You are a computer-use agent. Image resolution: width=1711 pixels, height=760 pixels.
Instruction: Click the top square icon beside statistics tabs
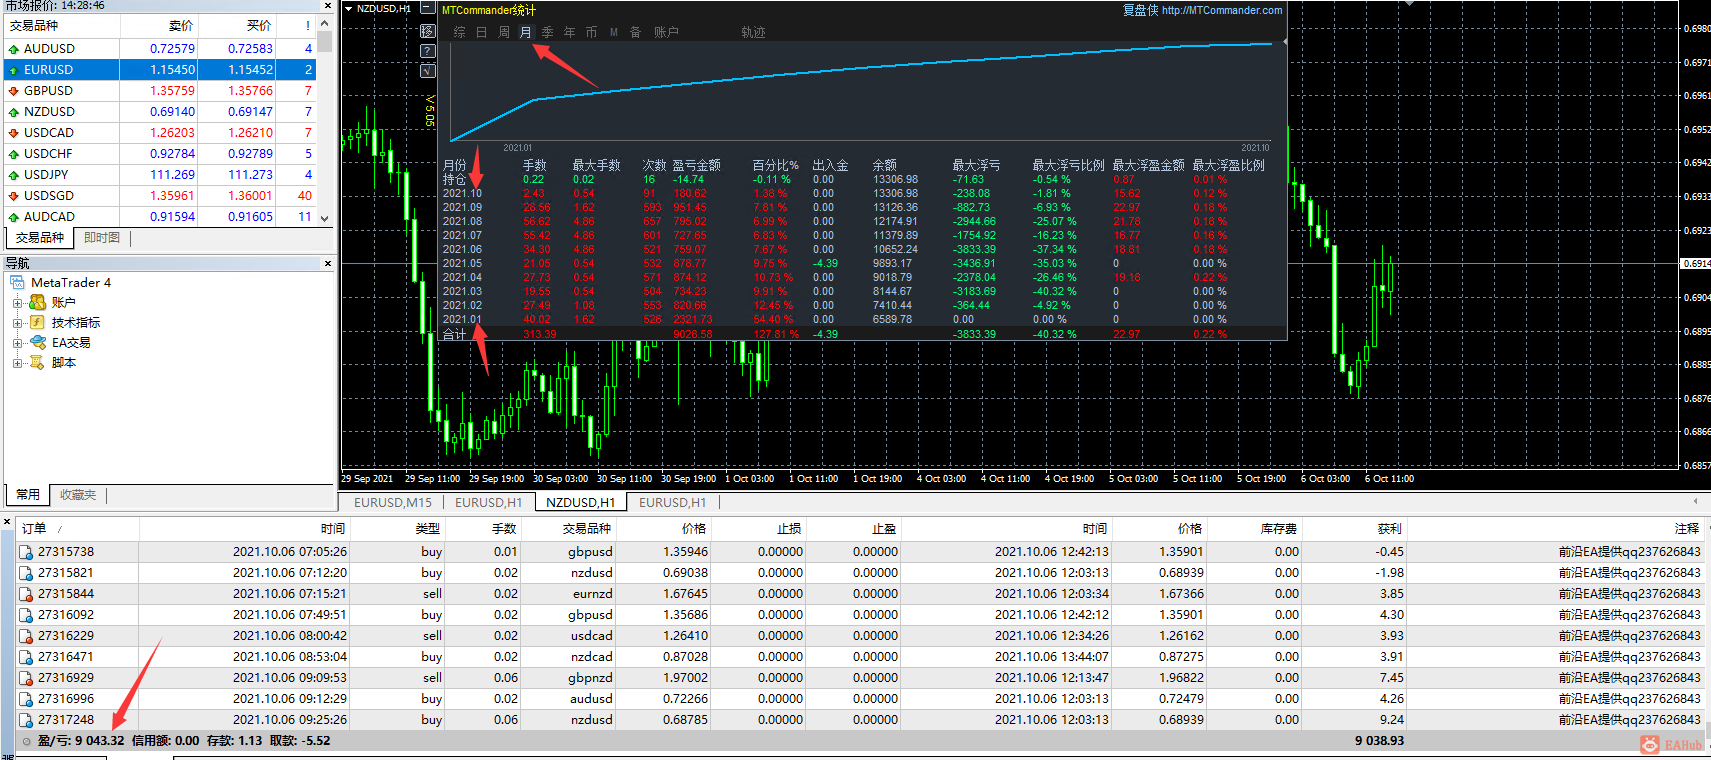pyautogui.click(x=428, y=31)
